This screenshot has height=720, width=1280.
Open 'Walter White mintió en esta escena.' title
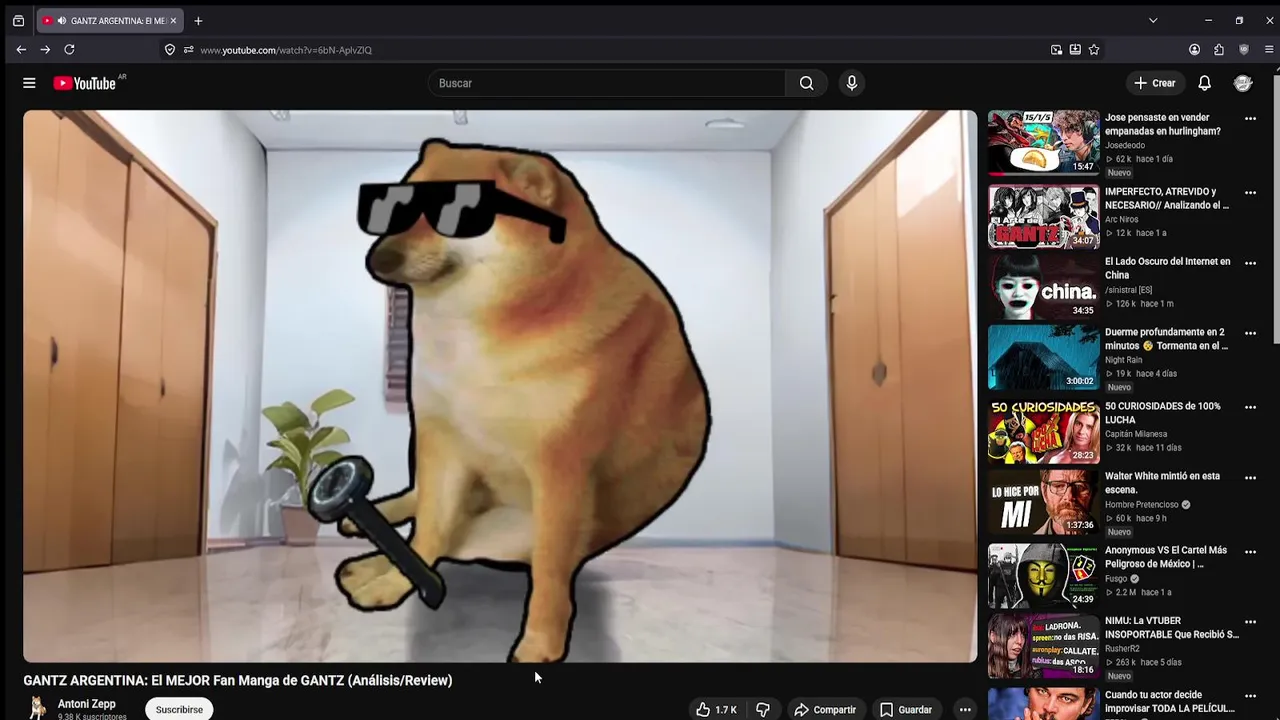click(x=1162, y=483)
